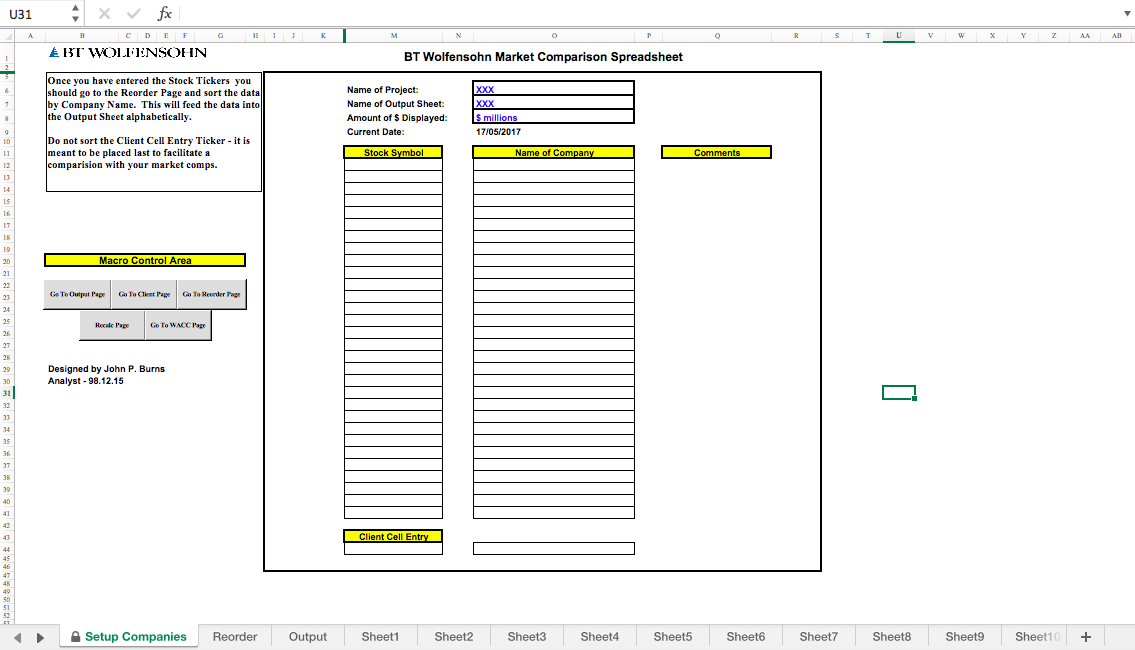This screenshot has width=1135, height=650.
Task: Open the Sheet6 tab
Action: click(x=746, y=637)
